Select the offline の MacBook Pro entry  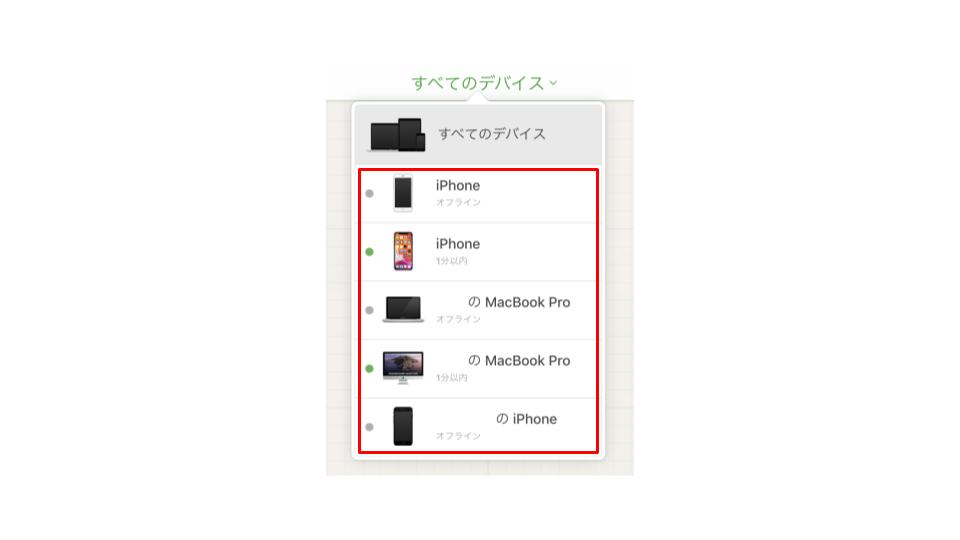[478, 310]
